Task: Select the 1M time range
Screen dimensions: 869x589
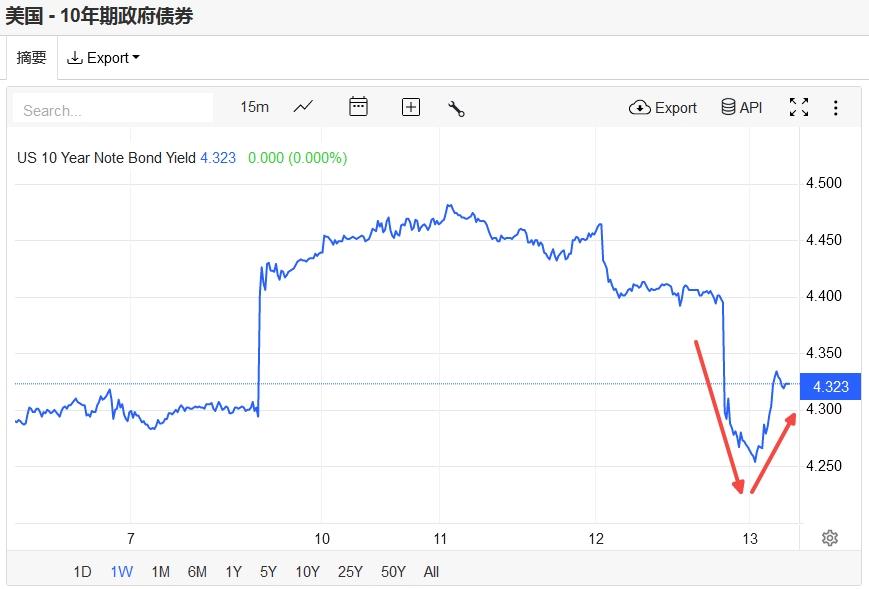Action: 160,572
